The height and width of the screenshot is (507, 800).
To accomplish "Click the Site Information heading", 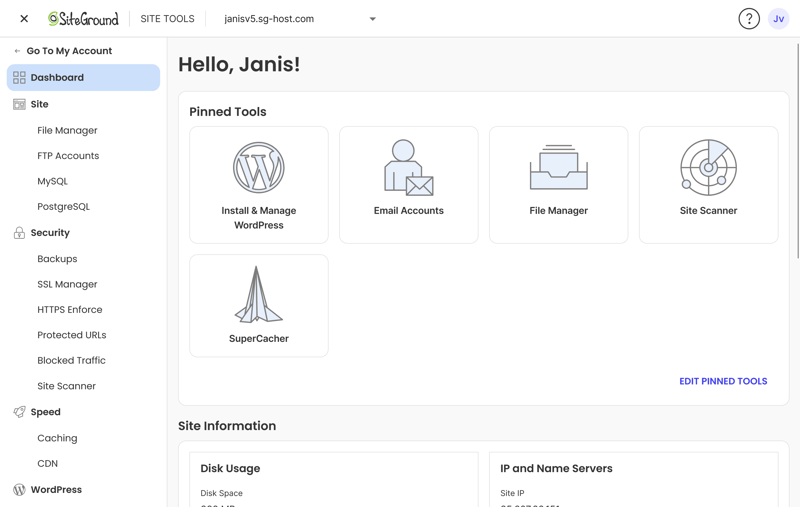I will coord(227,426).
